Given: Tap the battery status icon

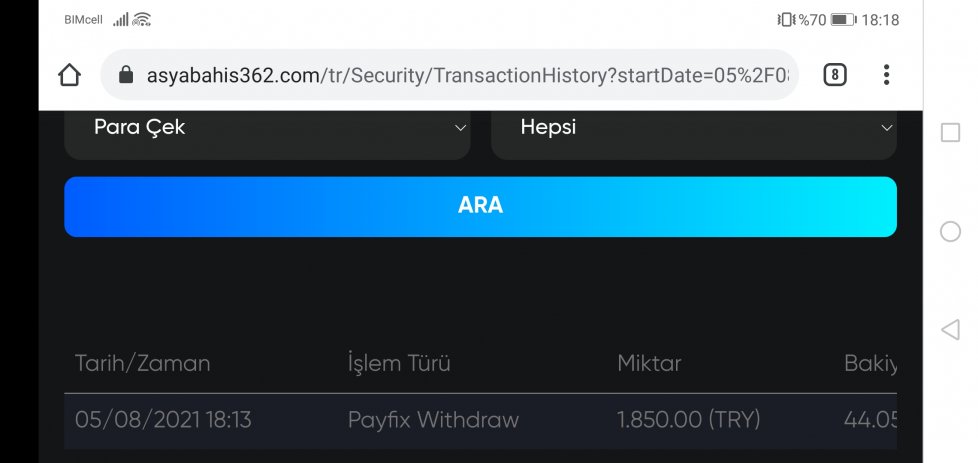Looking at the screenshot, I should (843, 20).
